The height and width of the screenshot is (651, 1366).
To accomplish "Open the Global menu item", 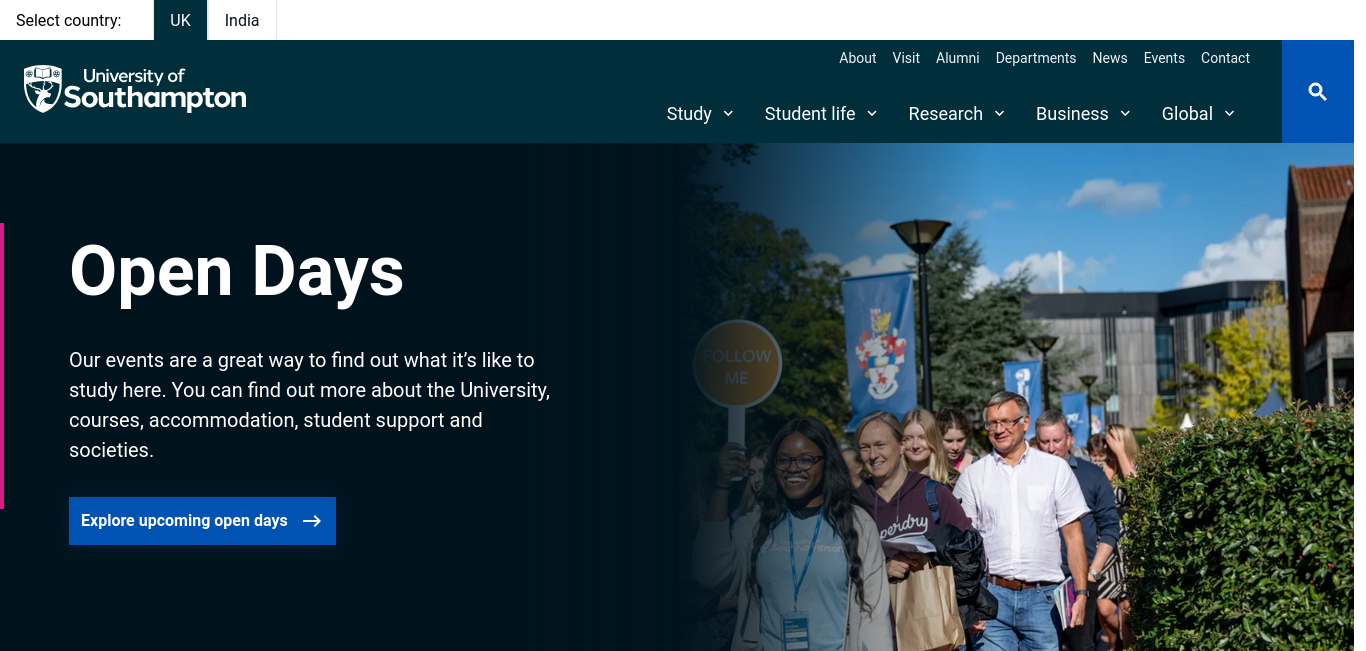I will tap(1187, 114).
